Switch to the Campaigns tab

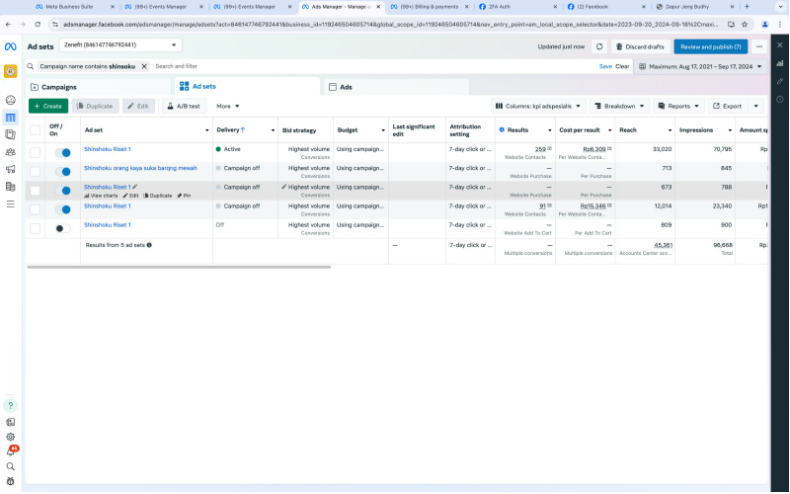(x=60, y=87)
